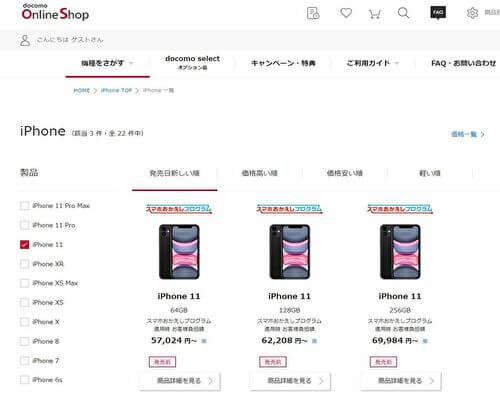Click the docomo Online Shop logo
Image resolution: width=500 pixels, height=400 pixels.
click(x=55, y=12)
